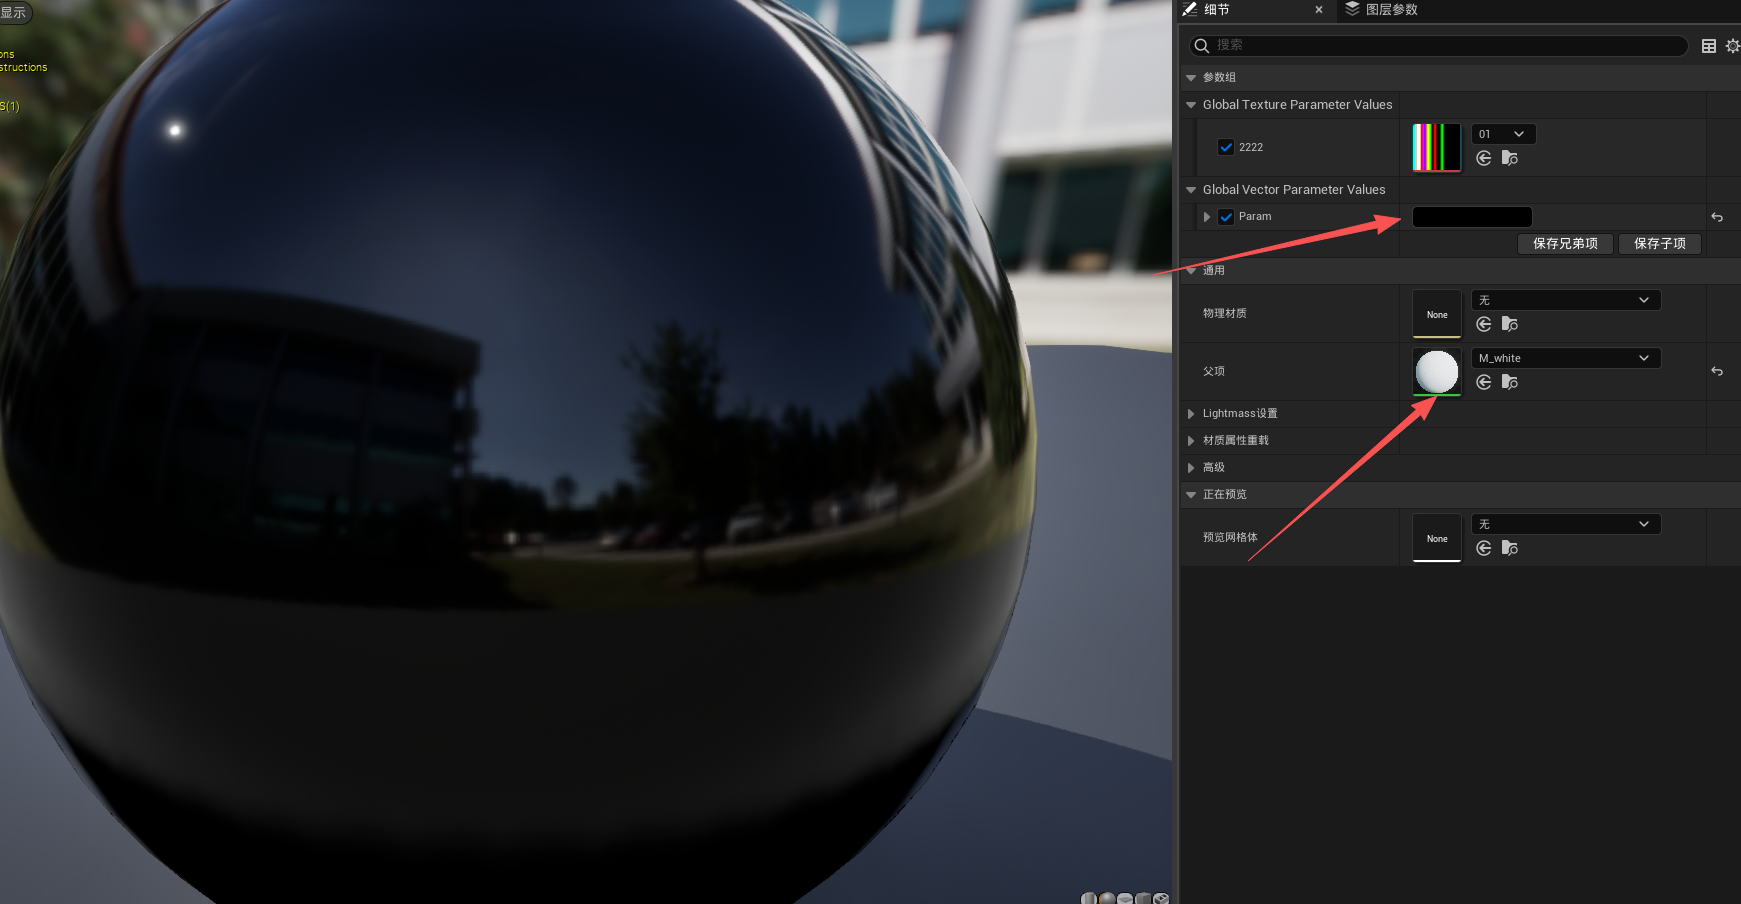Image resolution: width=1741 pixels, height=904 pixels.
Task: Click the 保存兄弟项 button
Action: coord(1566,244)
